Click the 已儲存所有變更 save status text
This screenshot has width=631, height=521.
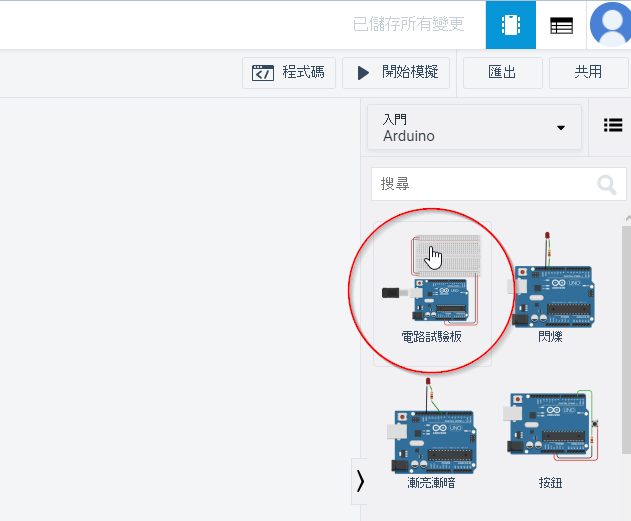(x=408, y=25)
